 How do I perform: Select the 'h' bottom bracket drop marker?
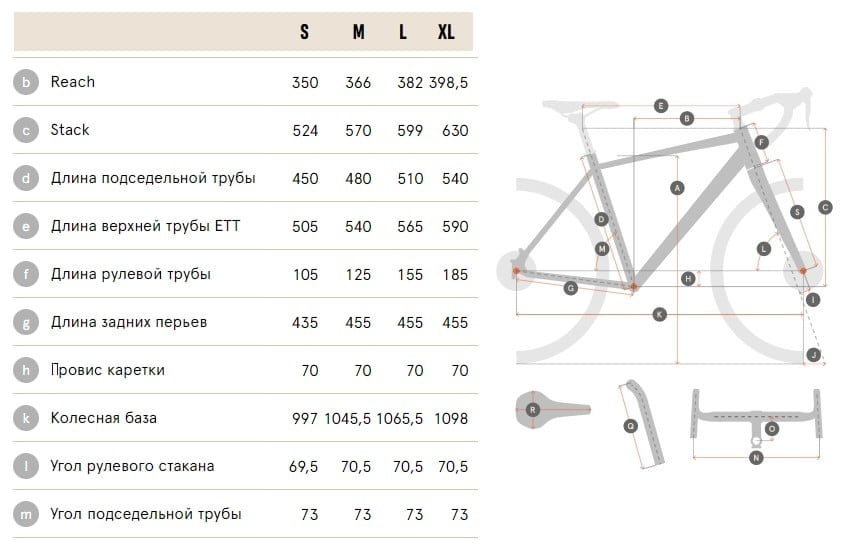click(26, 370)
